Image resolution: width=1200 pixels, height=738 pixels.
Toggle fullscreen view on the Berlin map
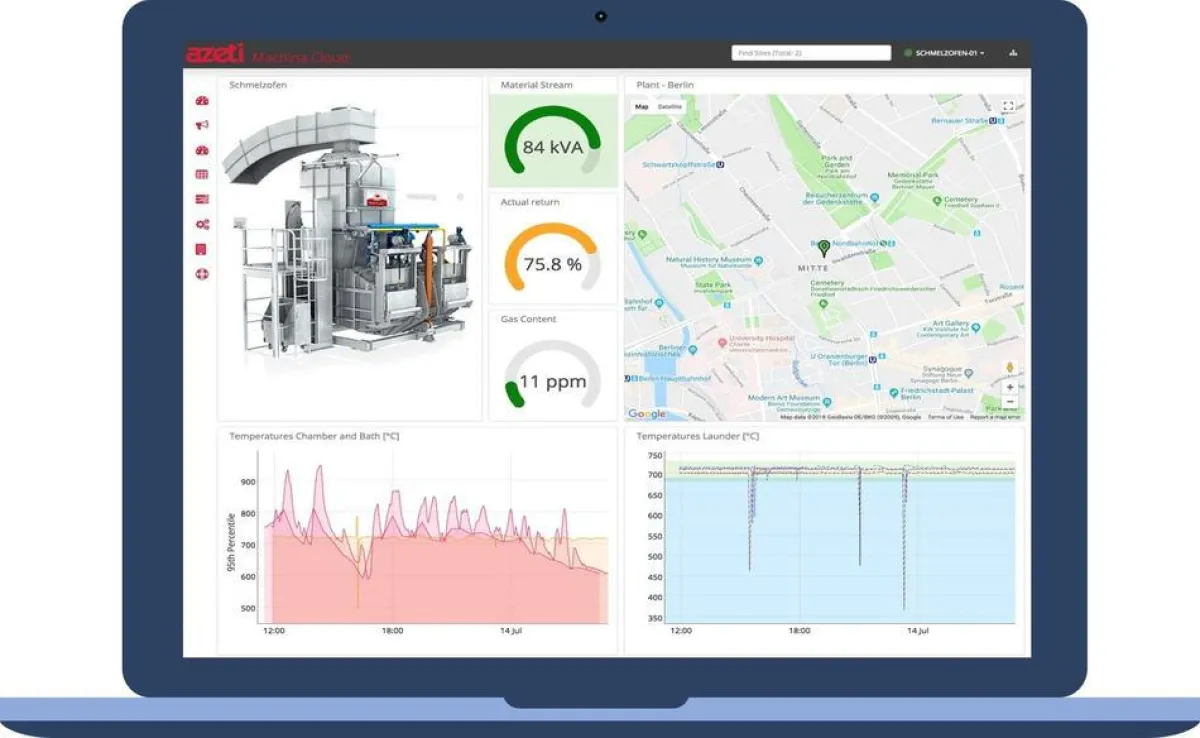click(x=1008, y=106)
